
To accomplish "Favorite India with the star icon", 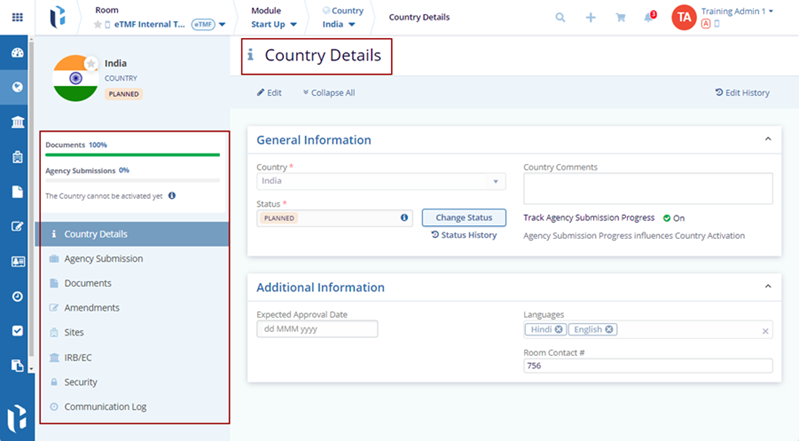I will [x=91, y=63].
